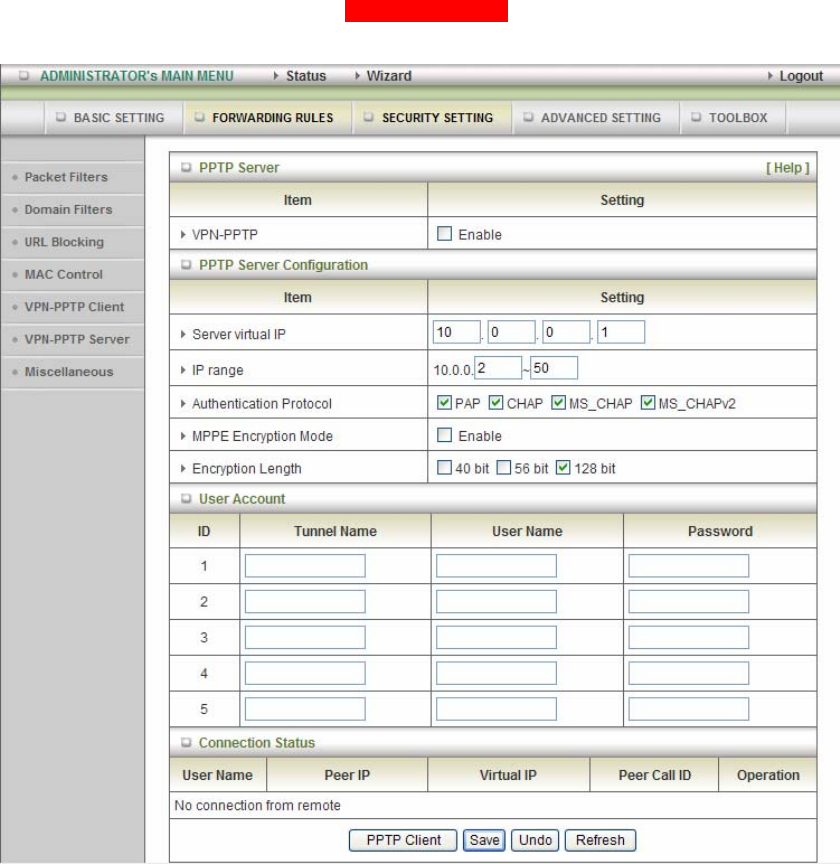Toggle the MS_CHAP checkbox
This screenshot has width=840, height=864.
tap(558, 403)
